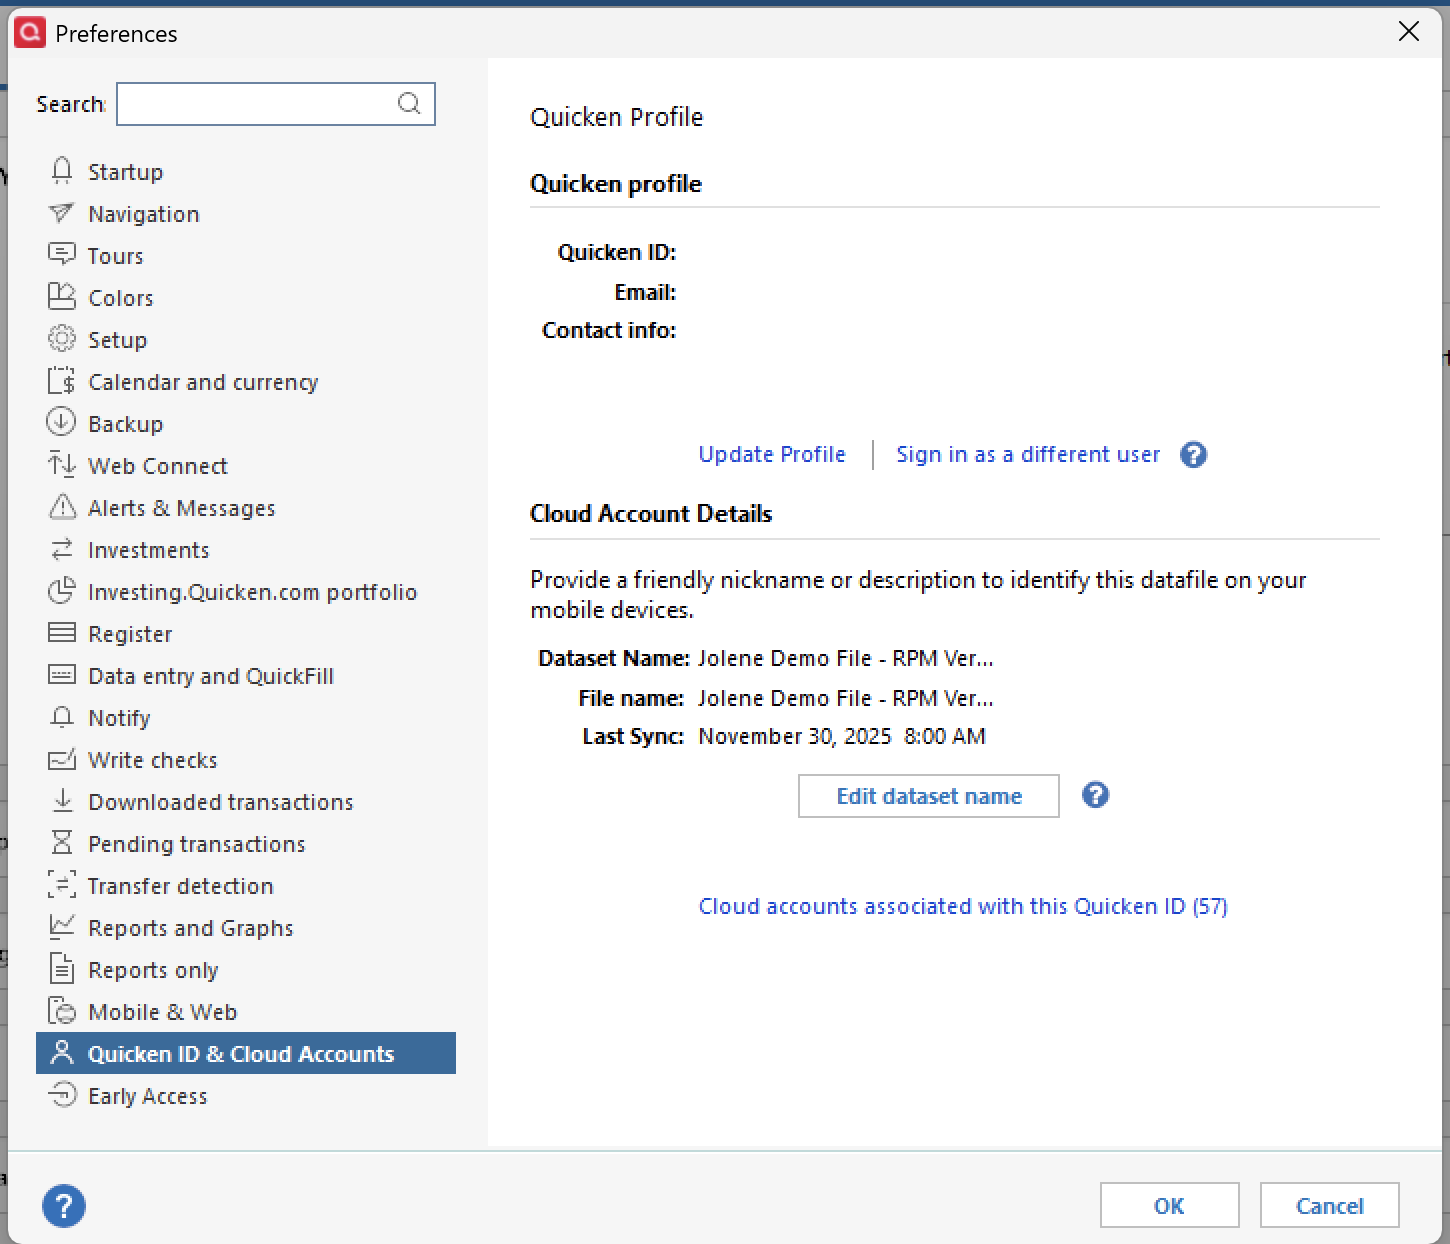The height and width of the screenshot is (1244, 1450).
Task: Open the bottom-left help button
Action: pos(63,1206)
